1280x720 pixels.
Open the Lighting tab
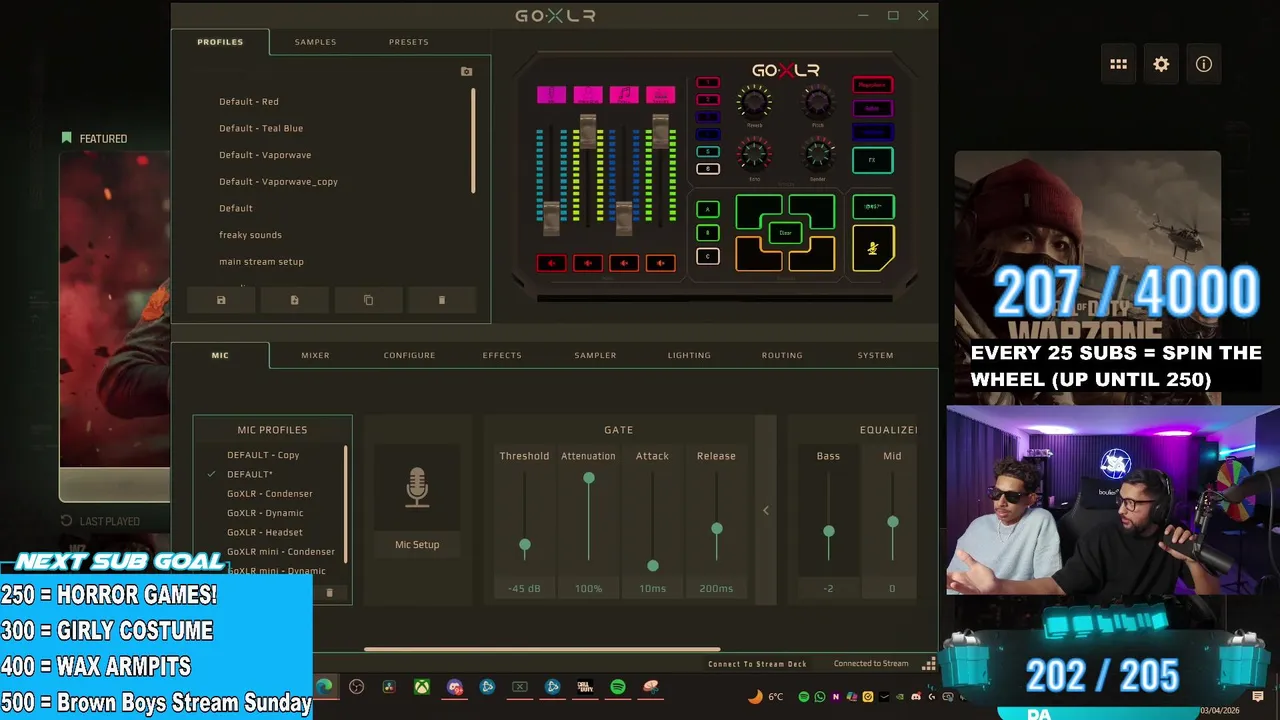[x=689, y=355]
